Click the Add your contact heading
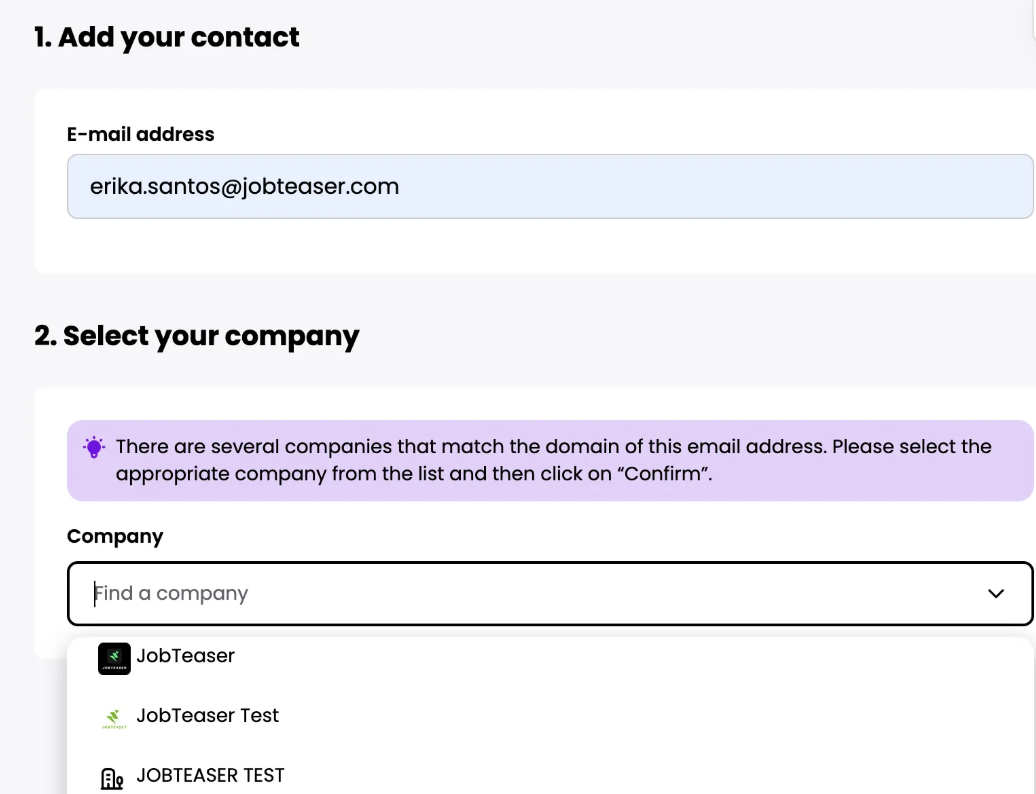1036x794 pixels. click(x=167, y=38)
